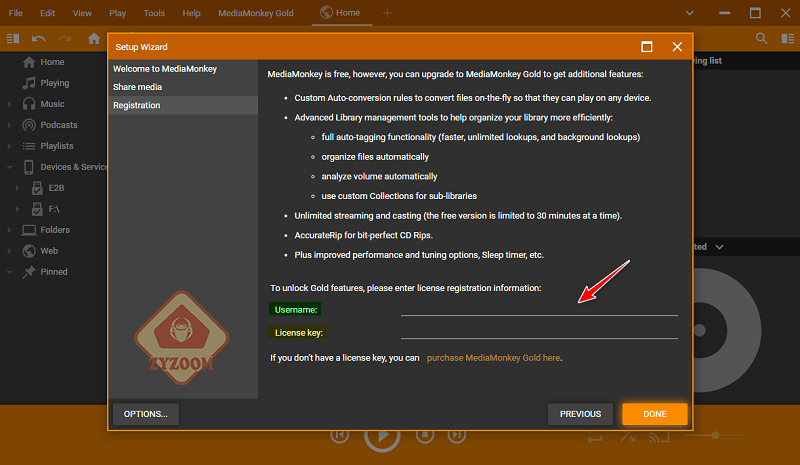
Task: Toggle shuffle in player bar
Action: coord(628,437)
